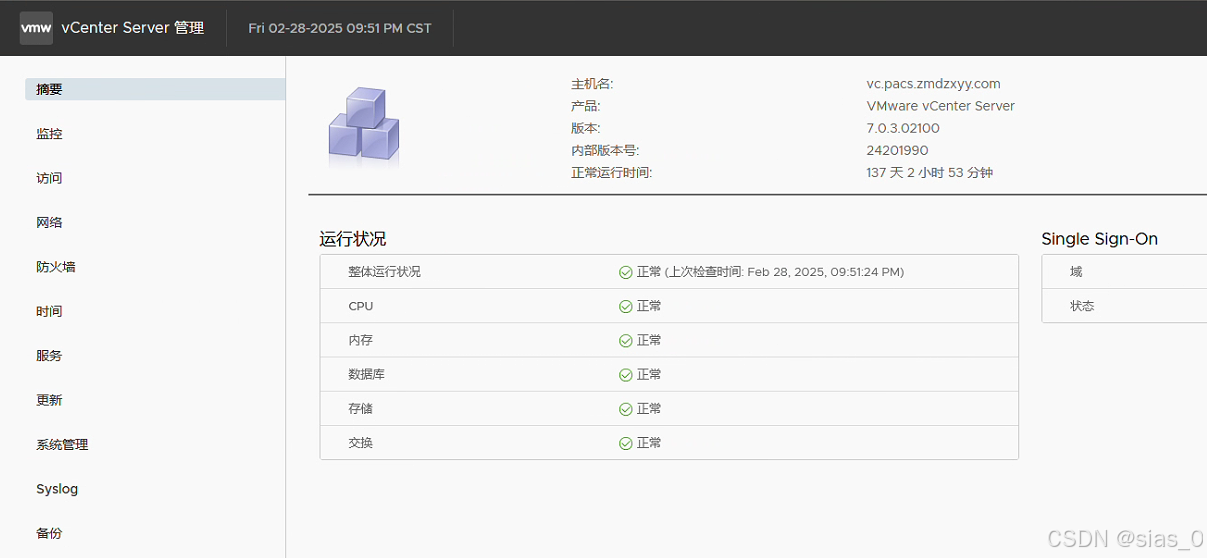Click the 内部版本号 label

pos(605,151)
